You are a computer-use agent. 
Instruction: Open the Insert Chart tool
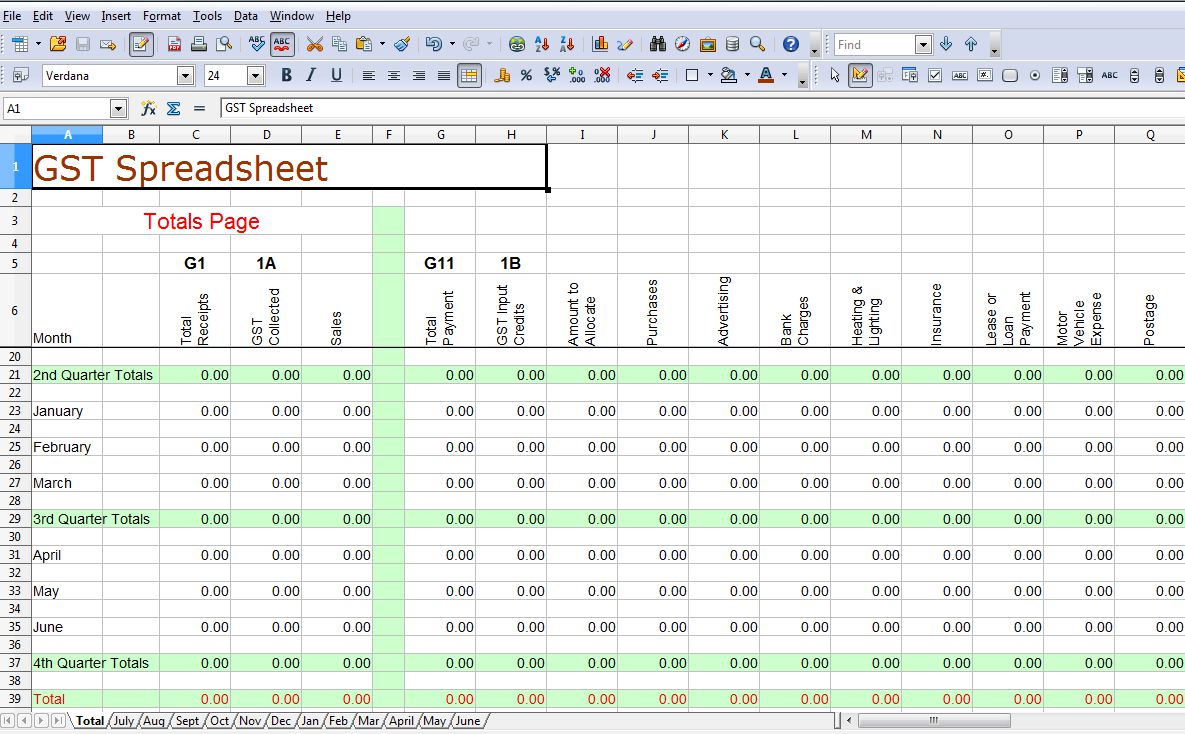coord(601,44)
